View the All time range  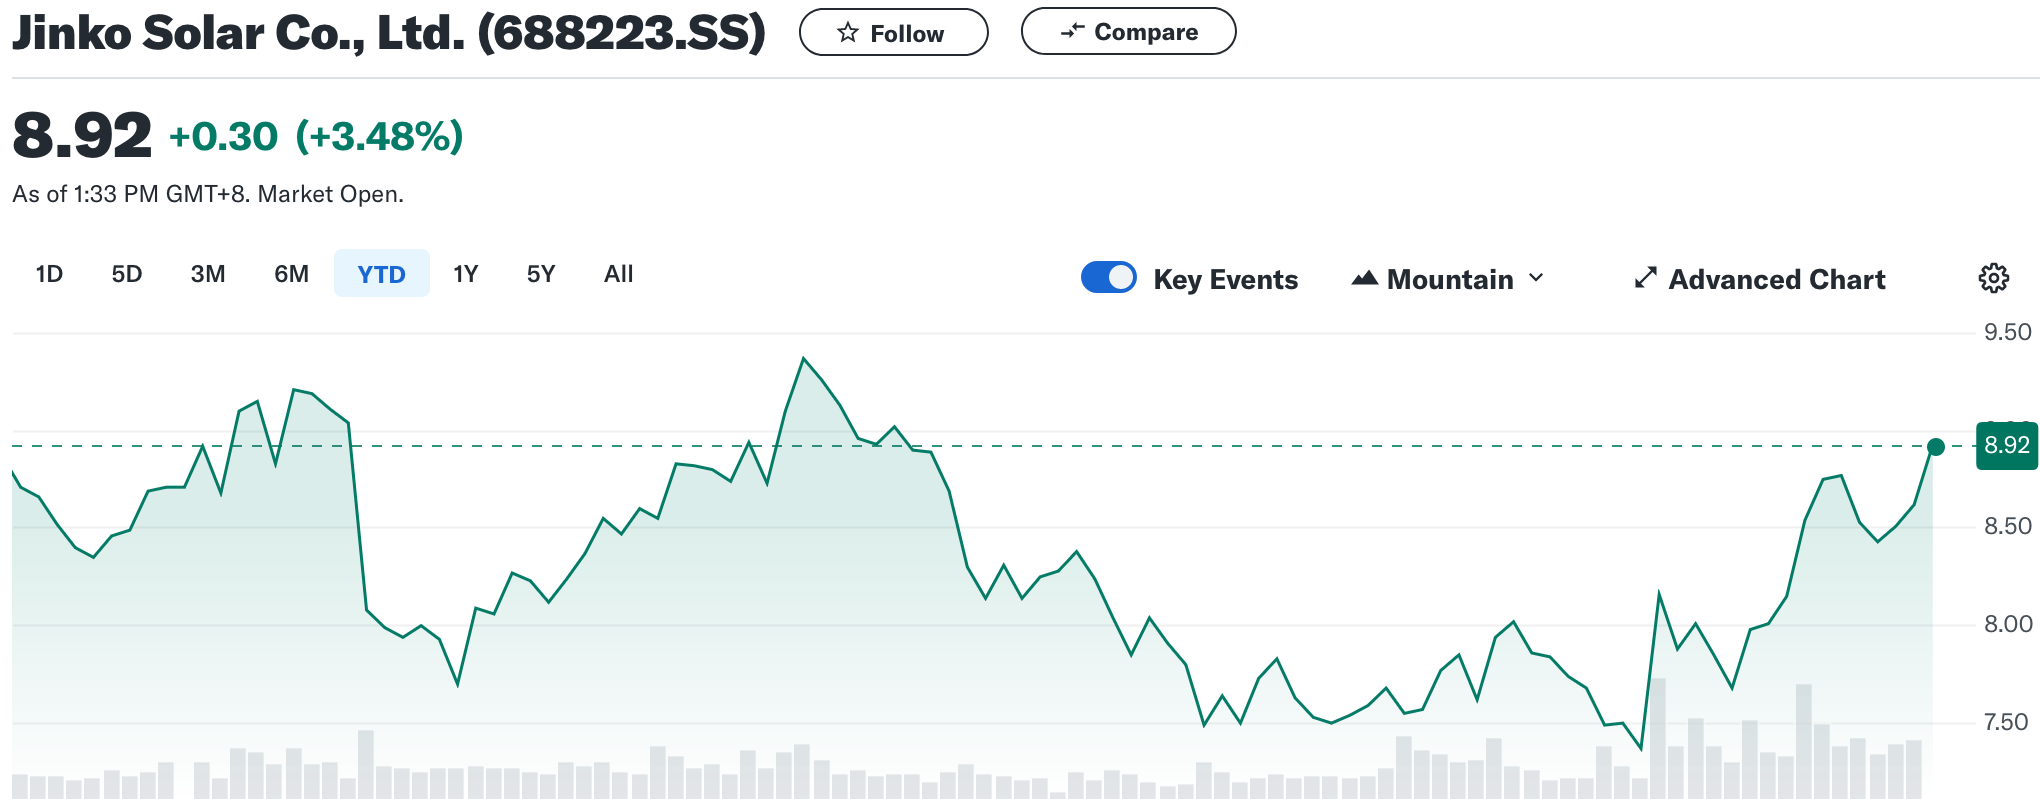pyautogui.click(x=618, y=274)
